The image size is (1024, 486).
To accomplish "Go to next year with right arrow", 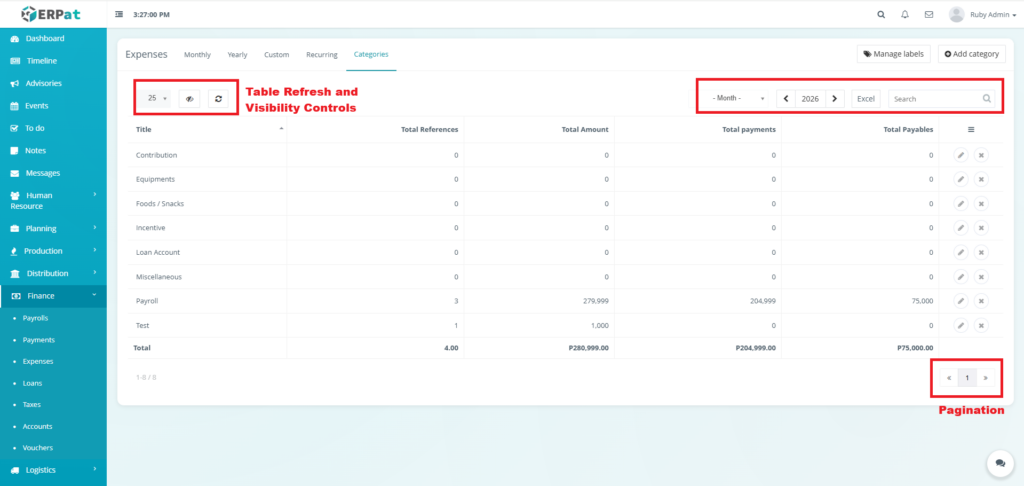I will tap(836, 99).
